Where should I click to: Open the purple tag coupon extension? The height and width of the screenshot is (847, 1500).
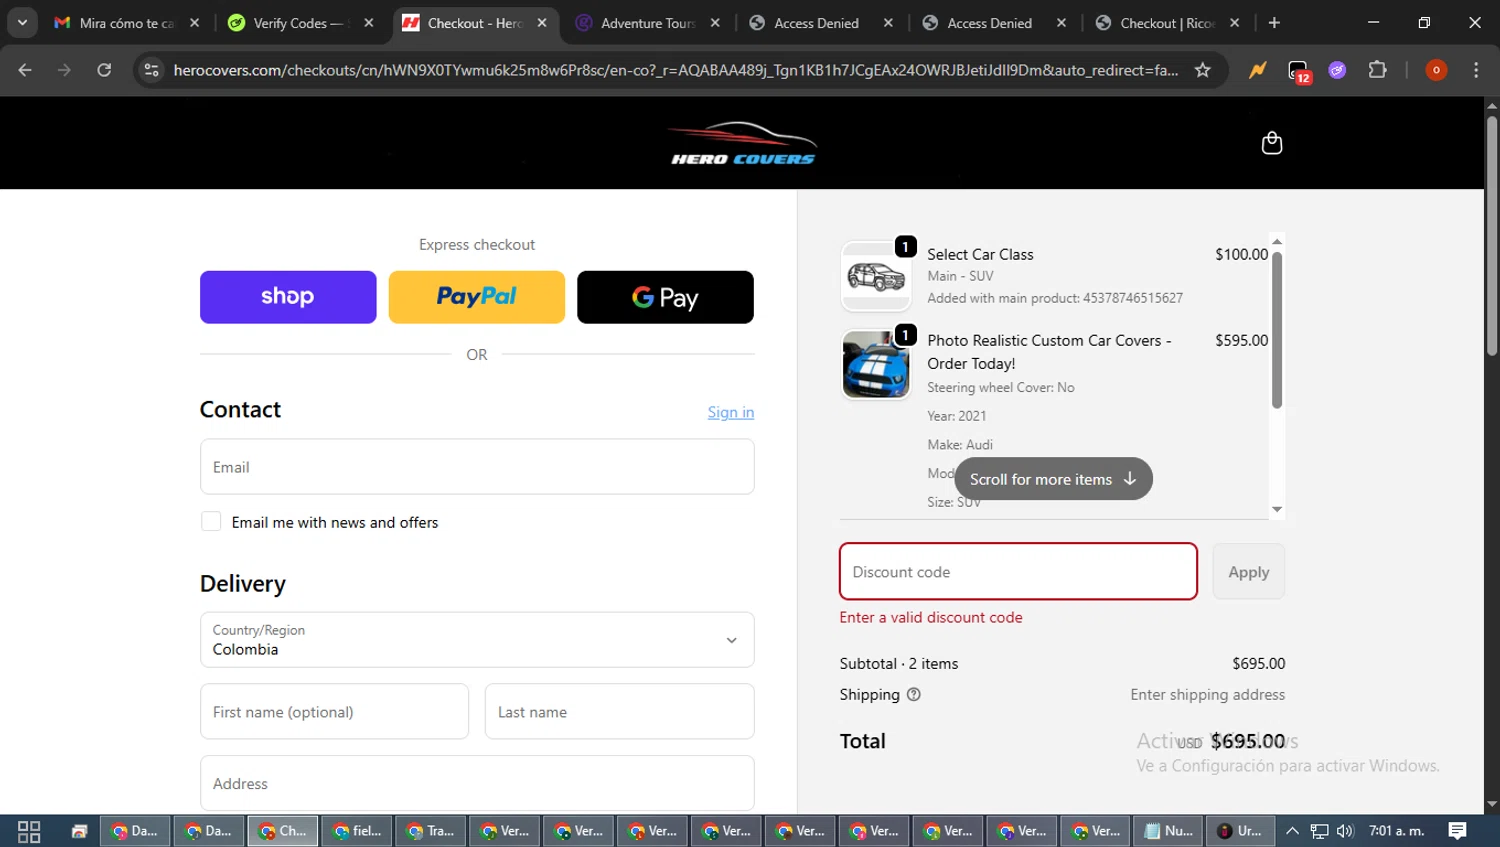click(x=1337, y=70)
